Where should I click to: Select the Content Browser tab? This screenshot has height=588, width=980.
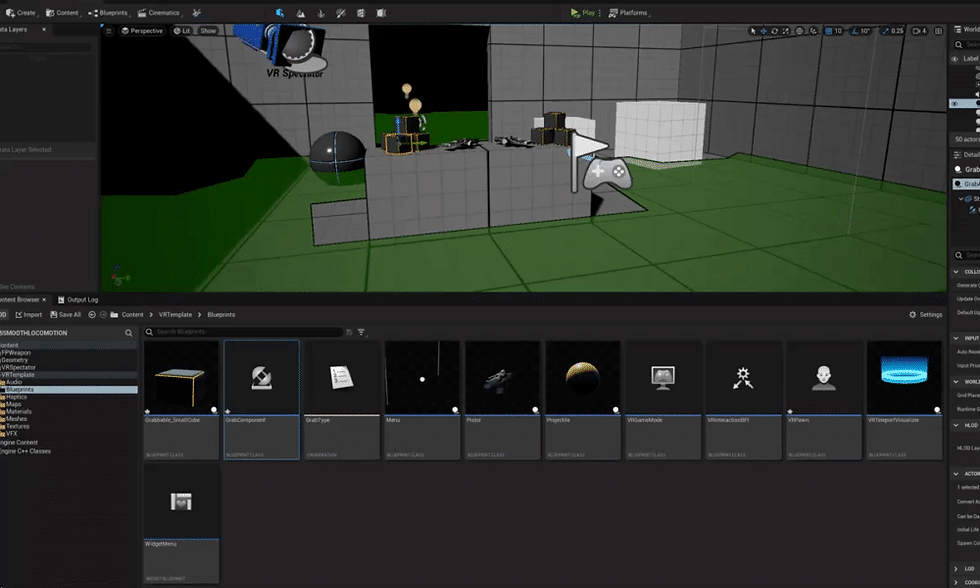[22, 299]
